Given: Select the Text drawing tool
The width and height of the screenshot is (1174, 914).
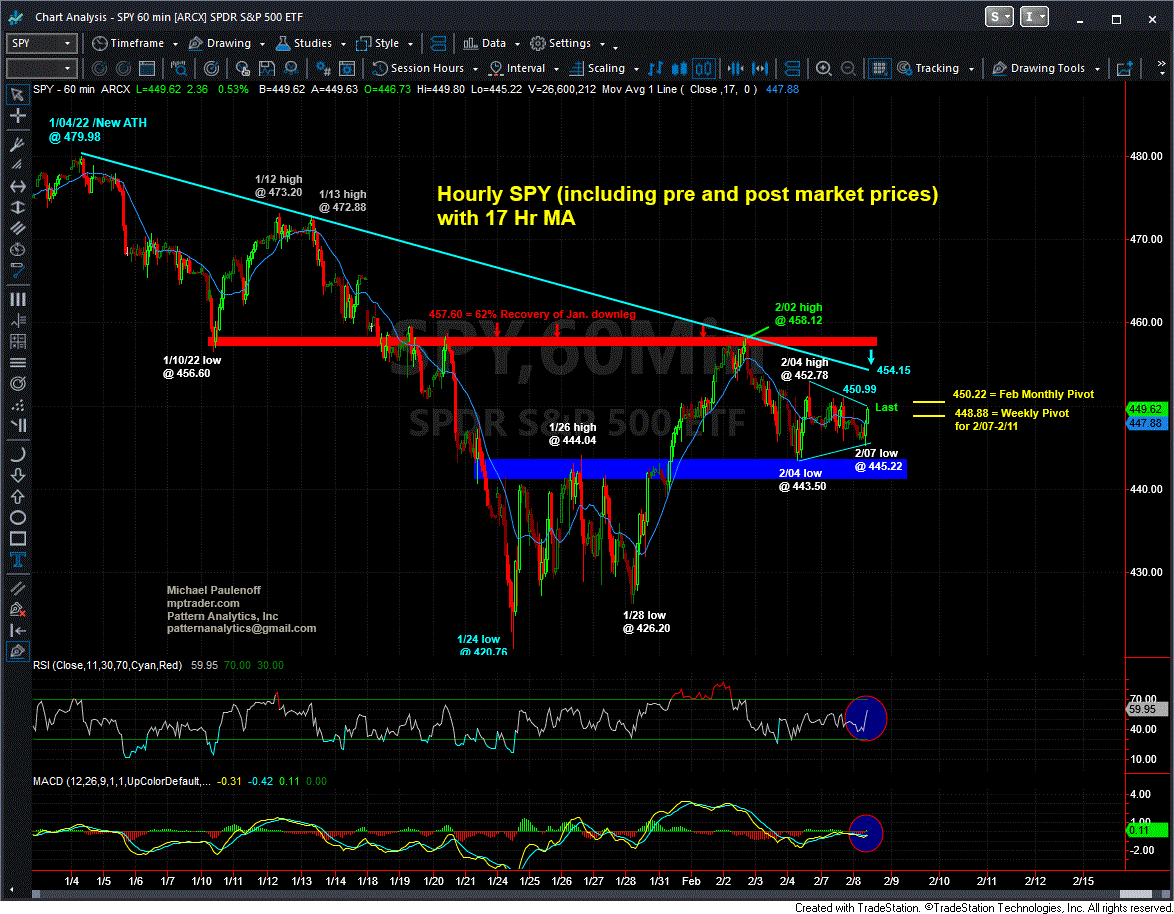Looking at the screenshot, I should click(x=17, y=560).
